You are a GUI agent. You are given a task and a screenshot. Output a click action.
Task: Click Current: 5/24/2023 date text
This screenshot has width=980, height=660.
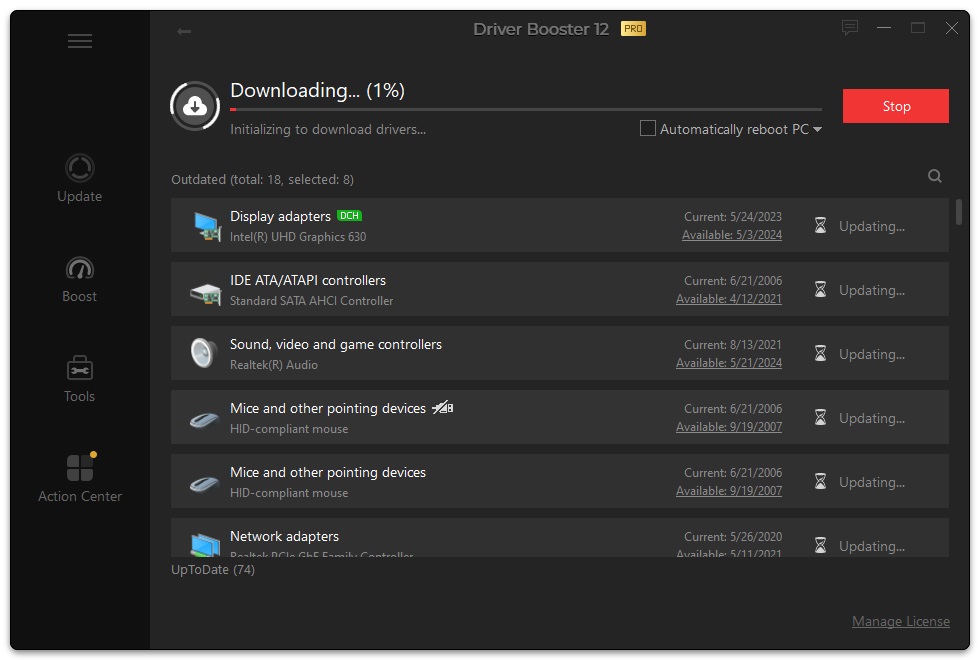732,217
